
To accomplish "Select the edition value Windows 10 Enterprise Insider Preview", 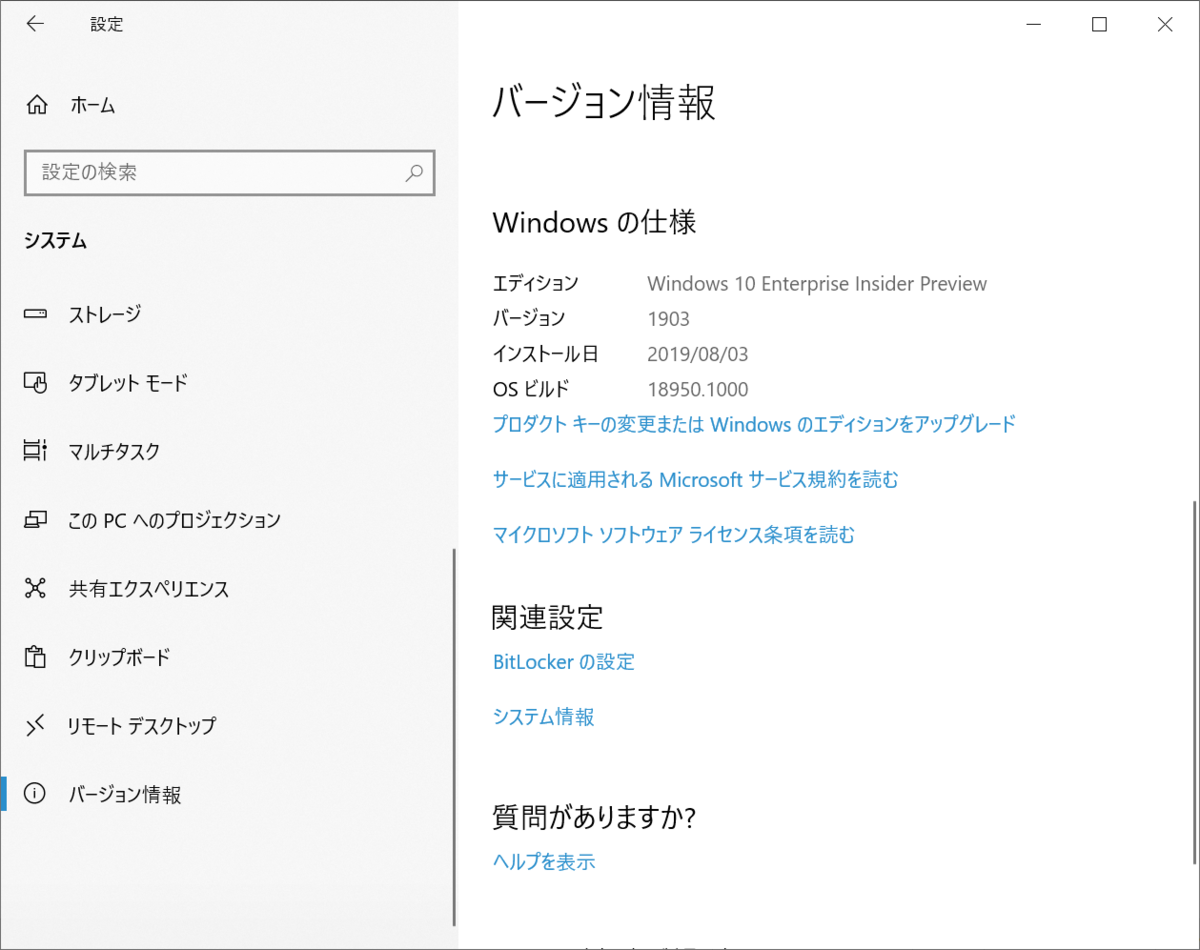I will click(817, 284).
